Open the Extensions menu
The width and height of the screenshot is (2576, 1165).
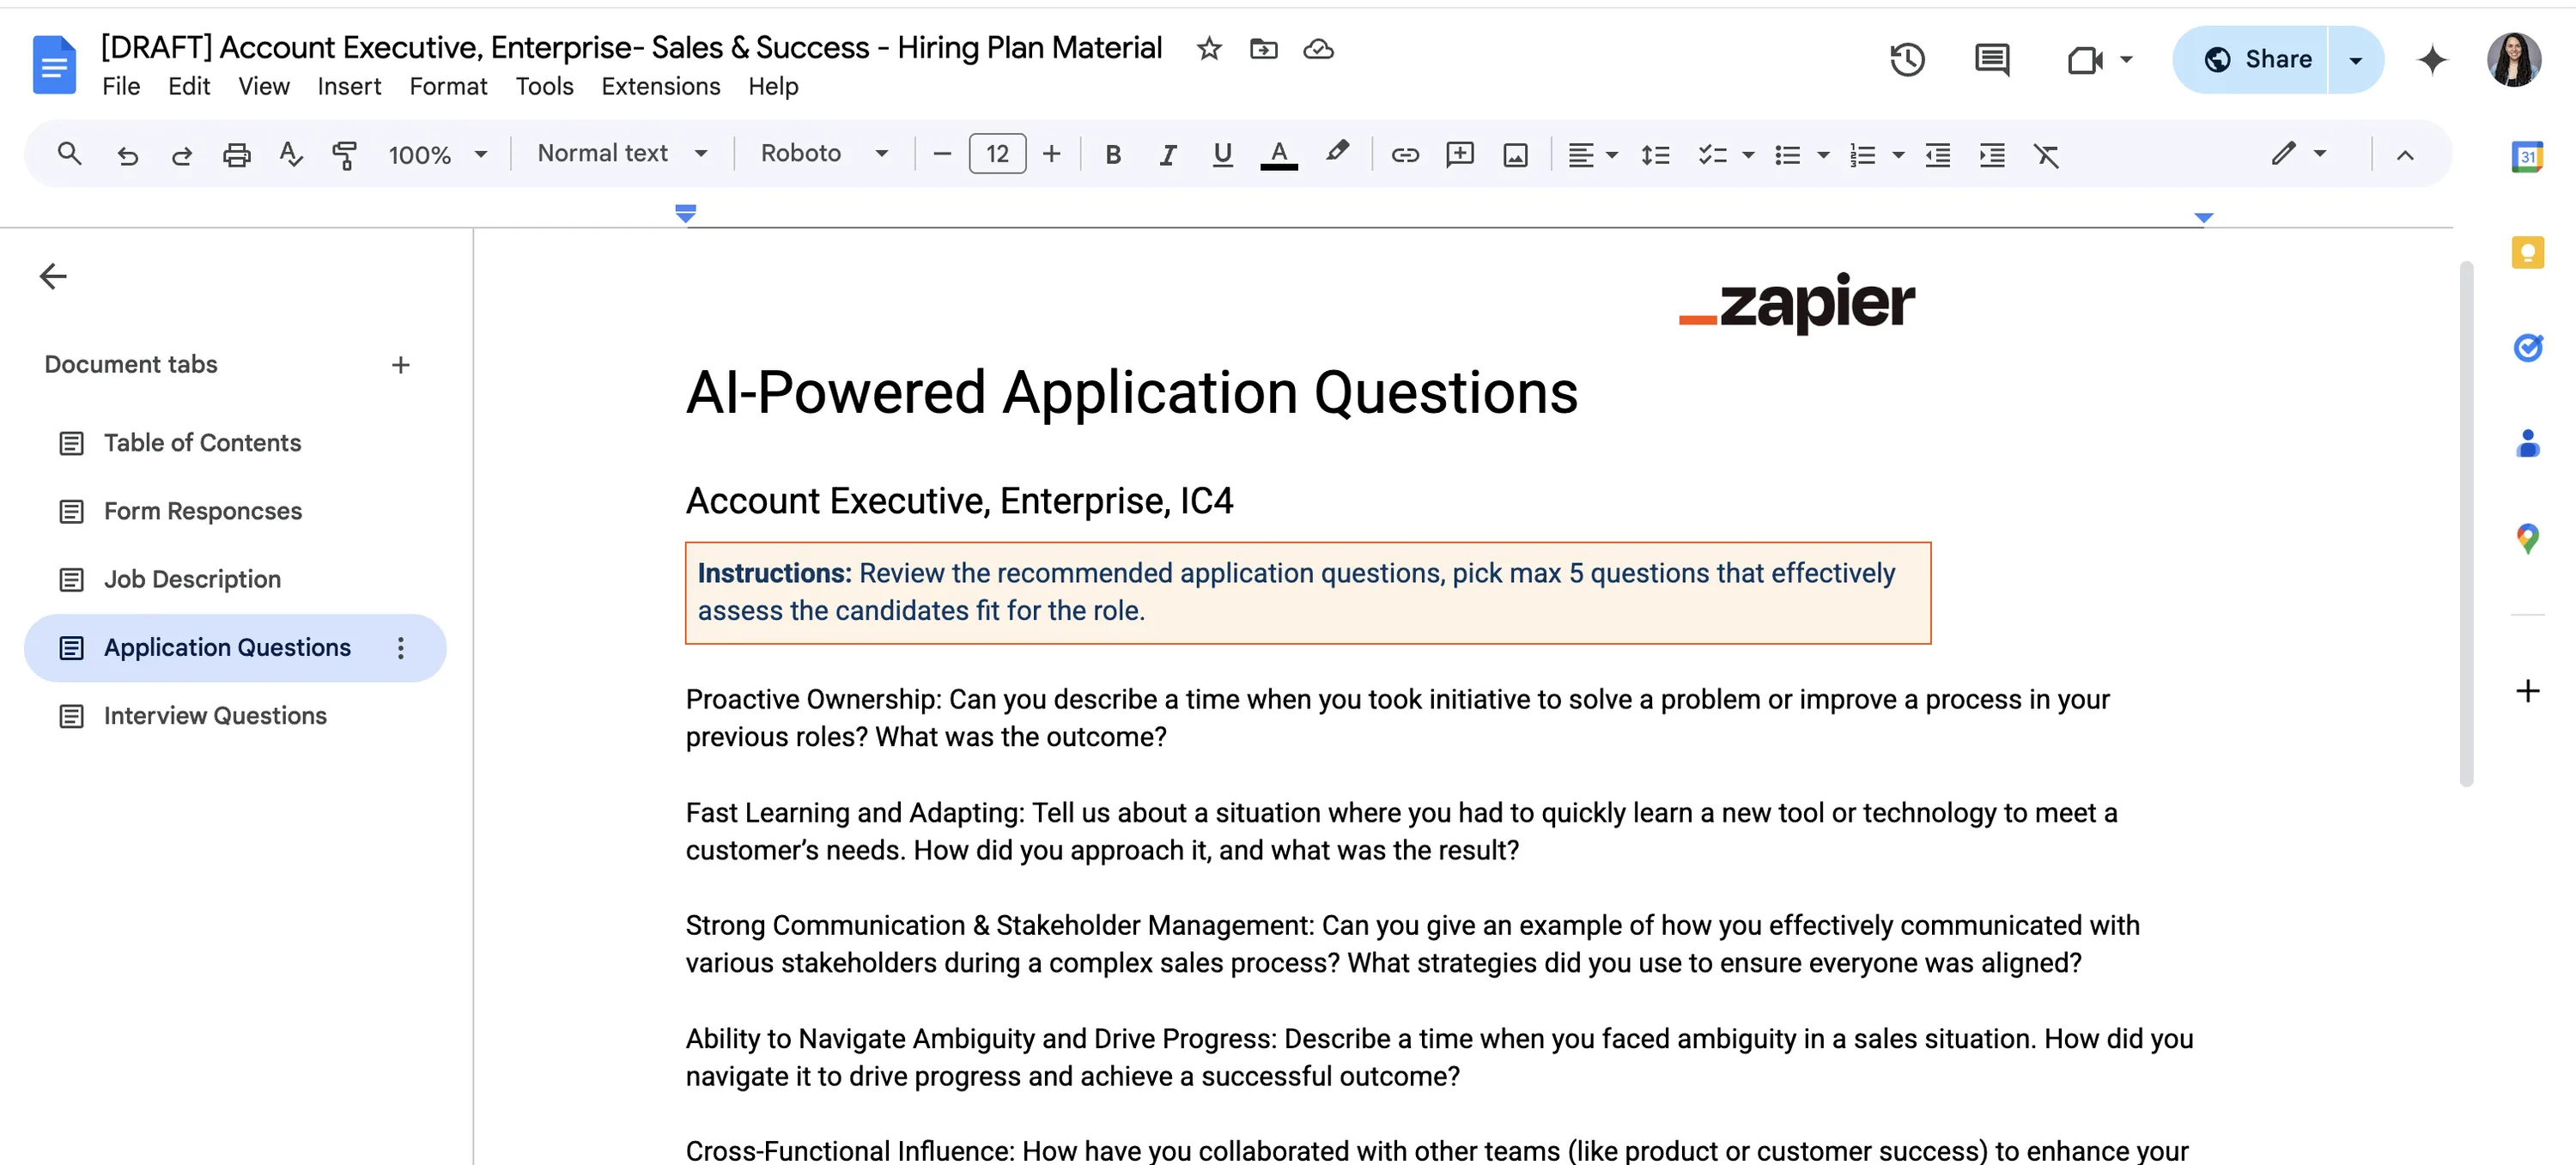pos(660,87)
